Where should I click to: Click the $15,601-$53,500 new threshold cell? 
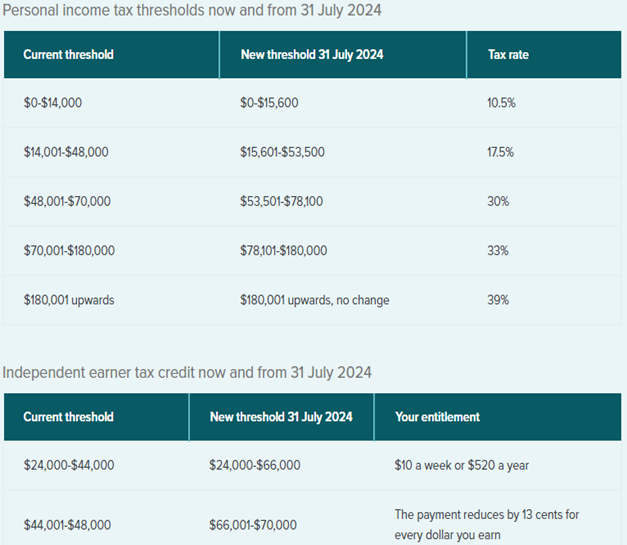pos(282,152)
